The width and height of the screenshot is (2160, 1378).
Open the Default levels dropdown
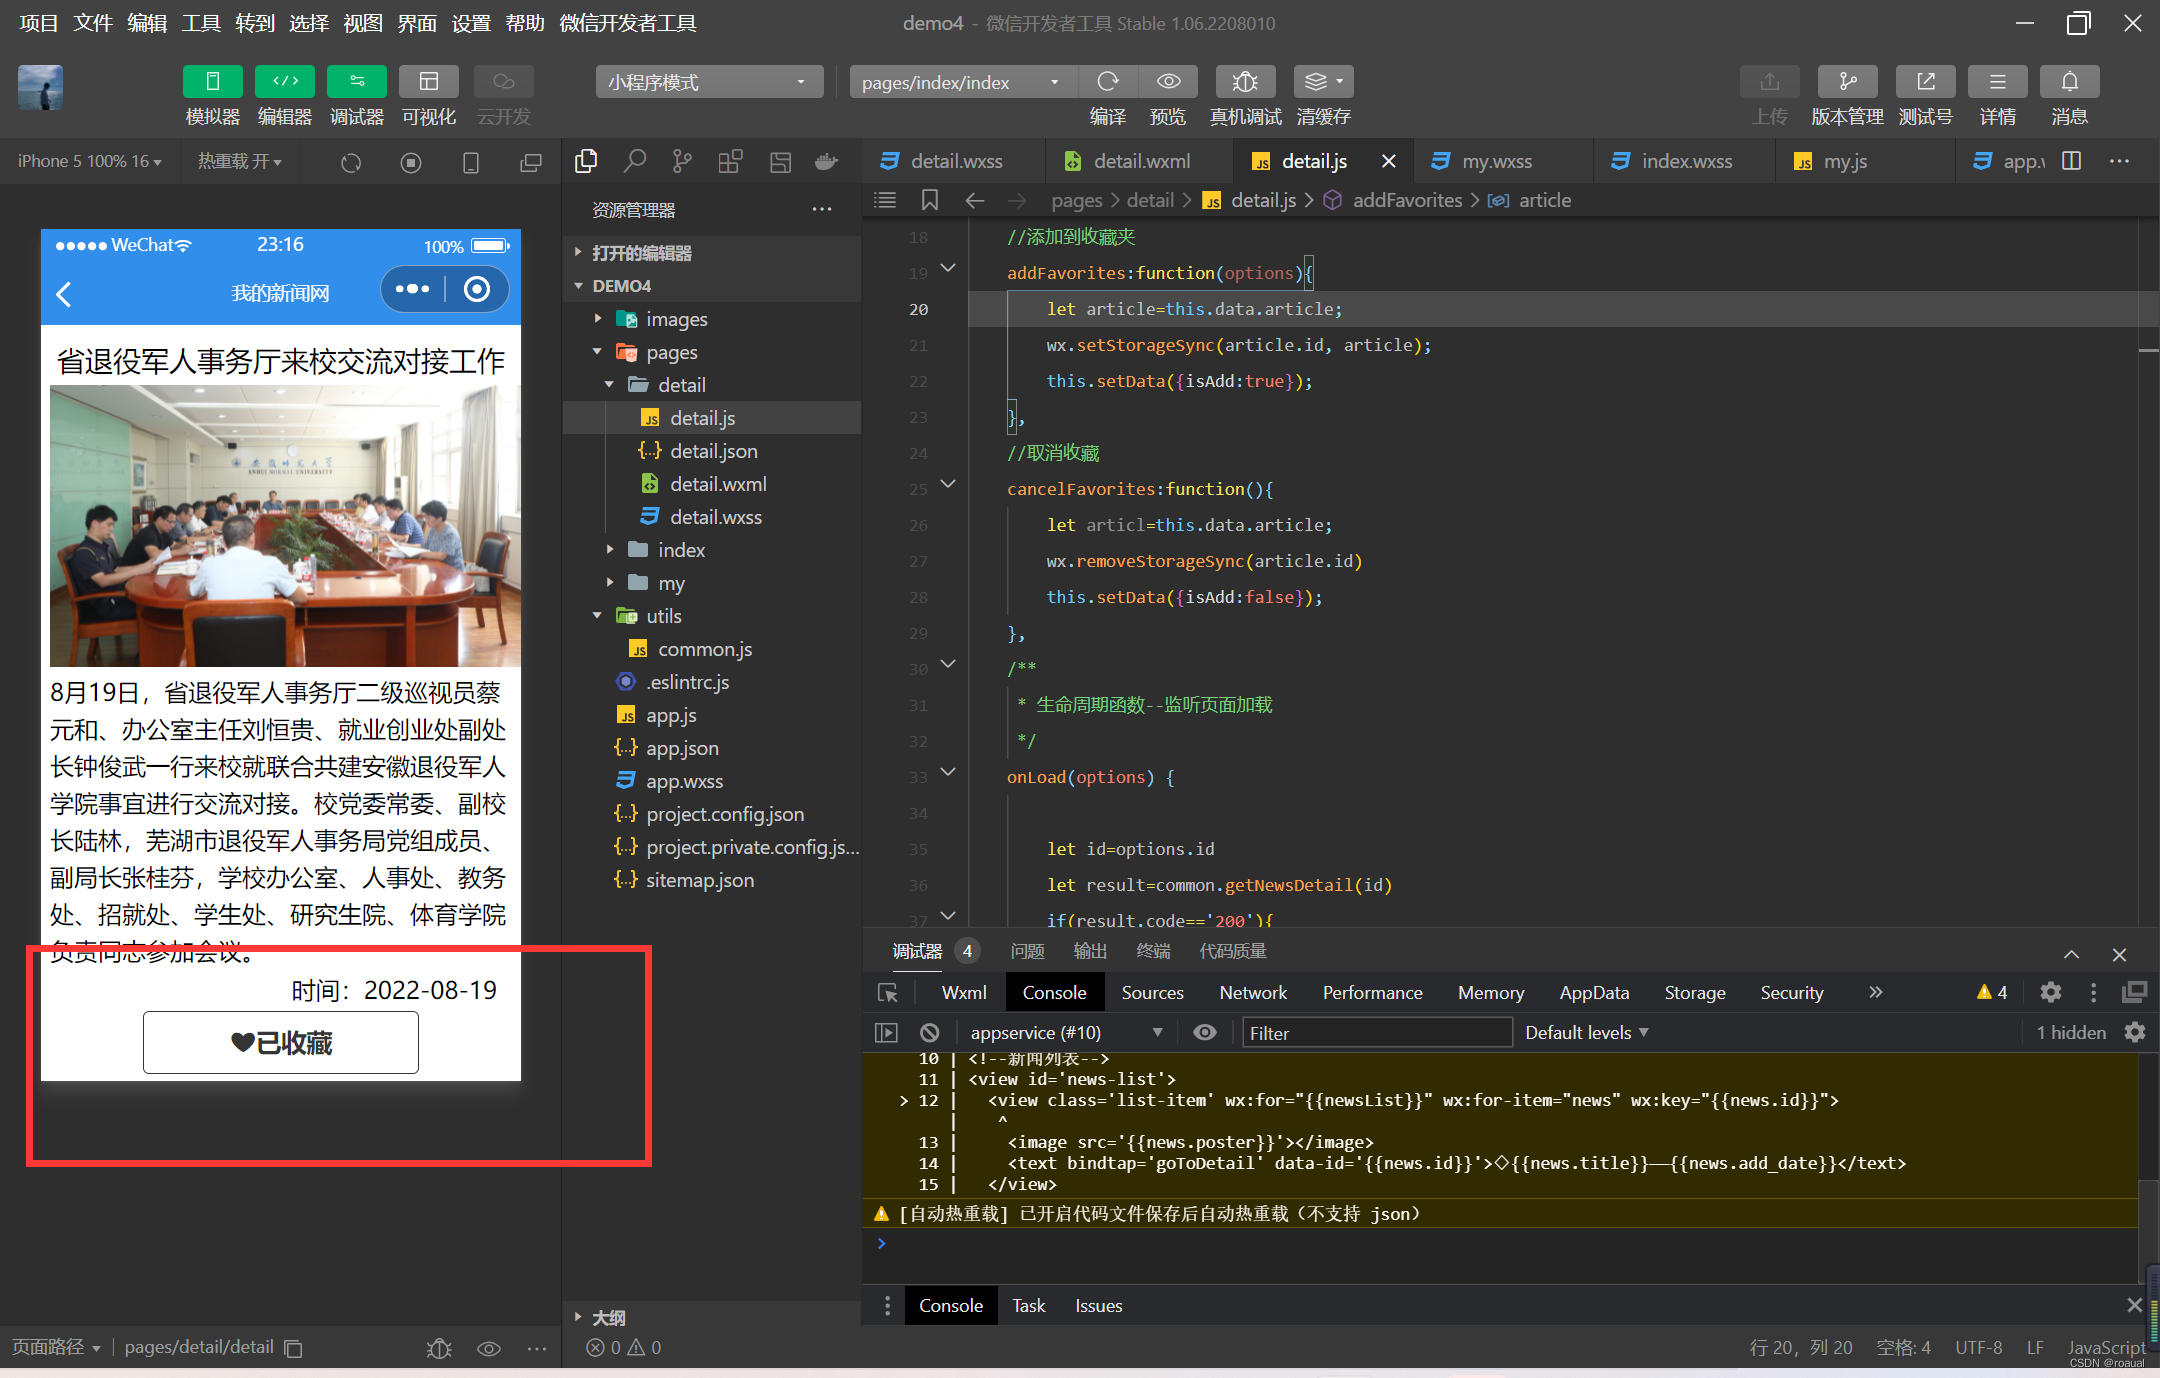click(x=1586, y=1032)
